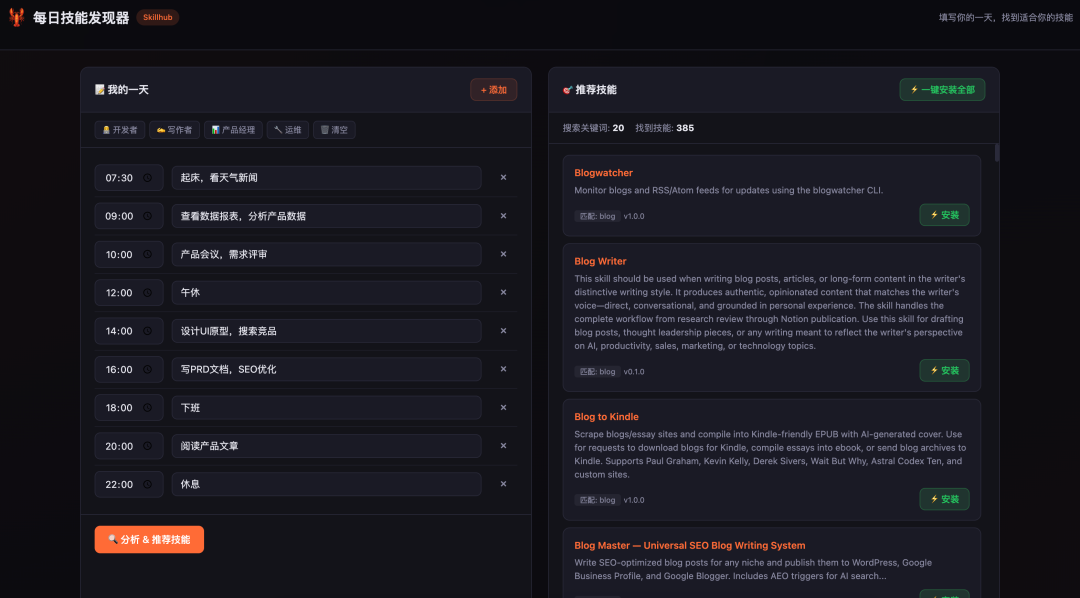Click the 添加 button to add entry
This screenshot has height=598, width=1080.
[493, 90]
